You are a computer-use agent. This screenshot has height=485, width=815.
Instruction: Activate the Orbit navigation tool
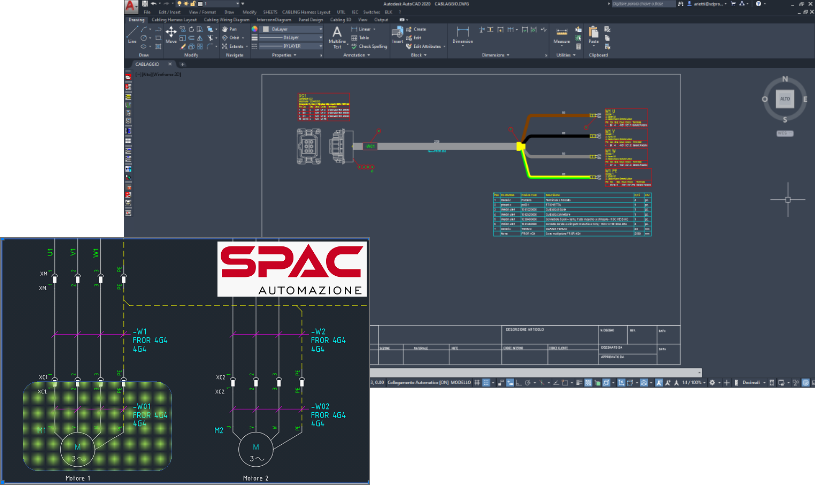[231, 37]
